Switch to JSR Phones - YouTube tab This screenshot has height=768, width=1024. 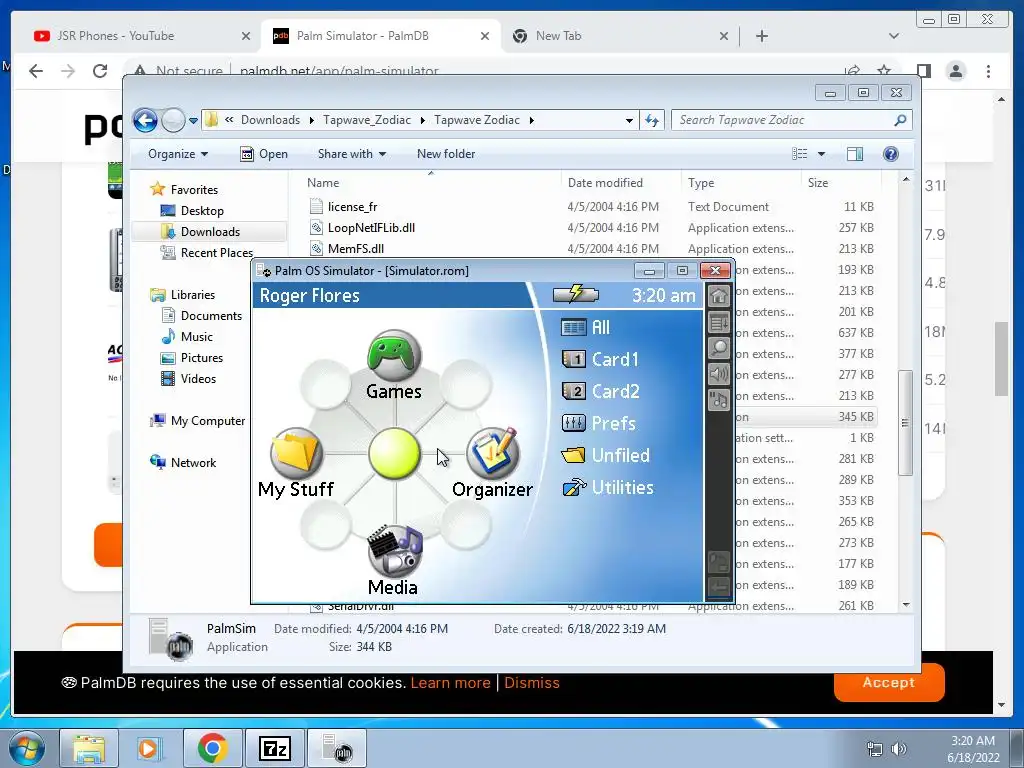(x=116, y=36)
